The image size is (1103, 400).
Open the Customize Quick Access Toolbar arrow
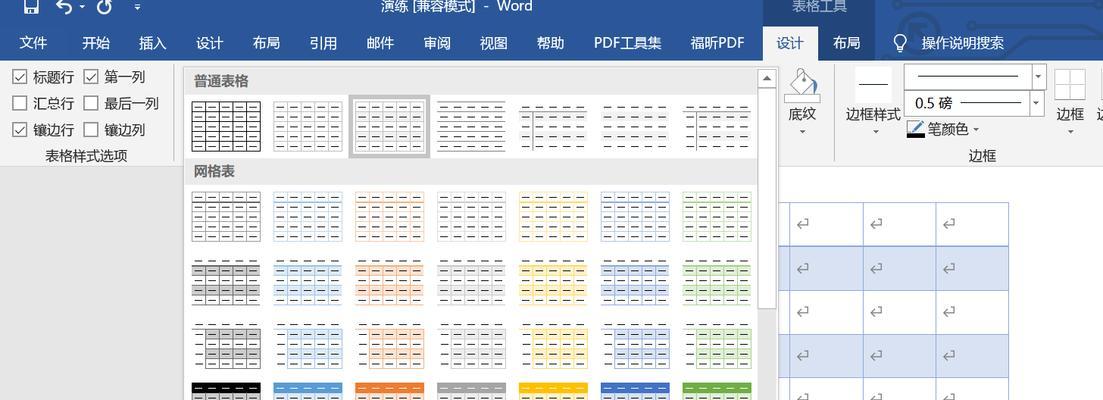coord(137,8)
